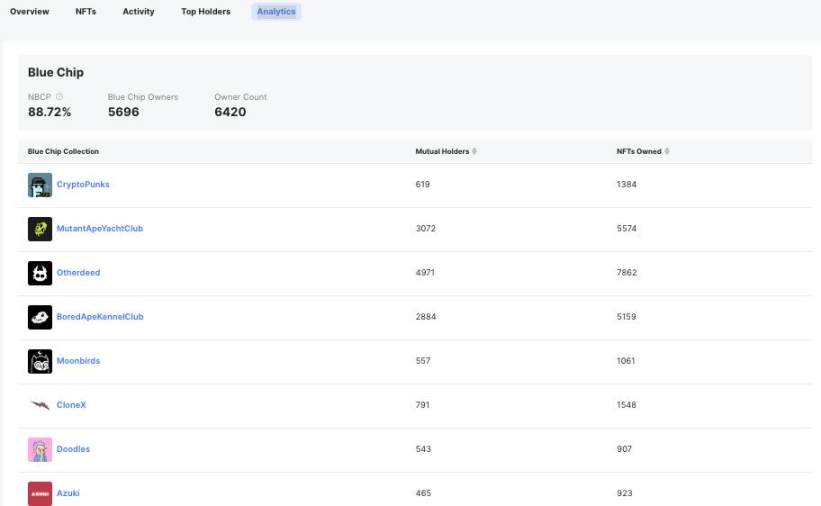Screen dimensions: 821x506
Task: Open the Doodles collection link
Action: coord(73,449)
